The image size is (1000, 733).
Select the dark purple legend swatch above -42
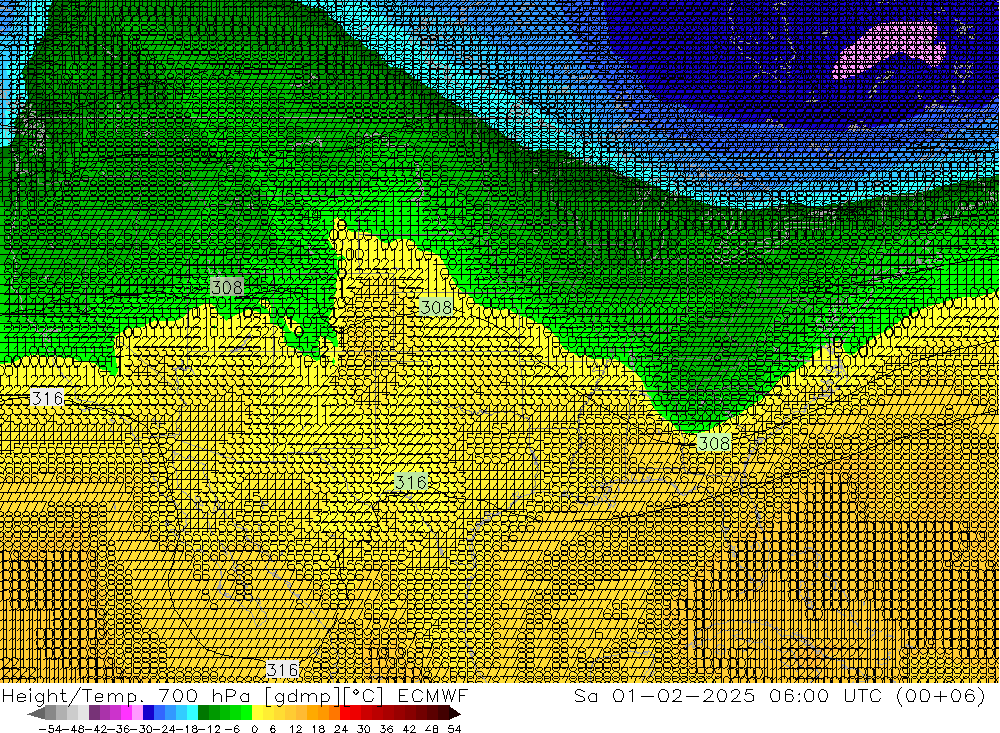tap(94, 713)
